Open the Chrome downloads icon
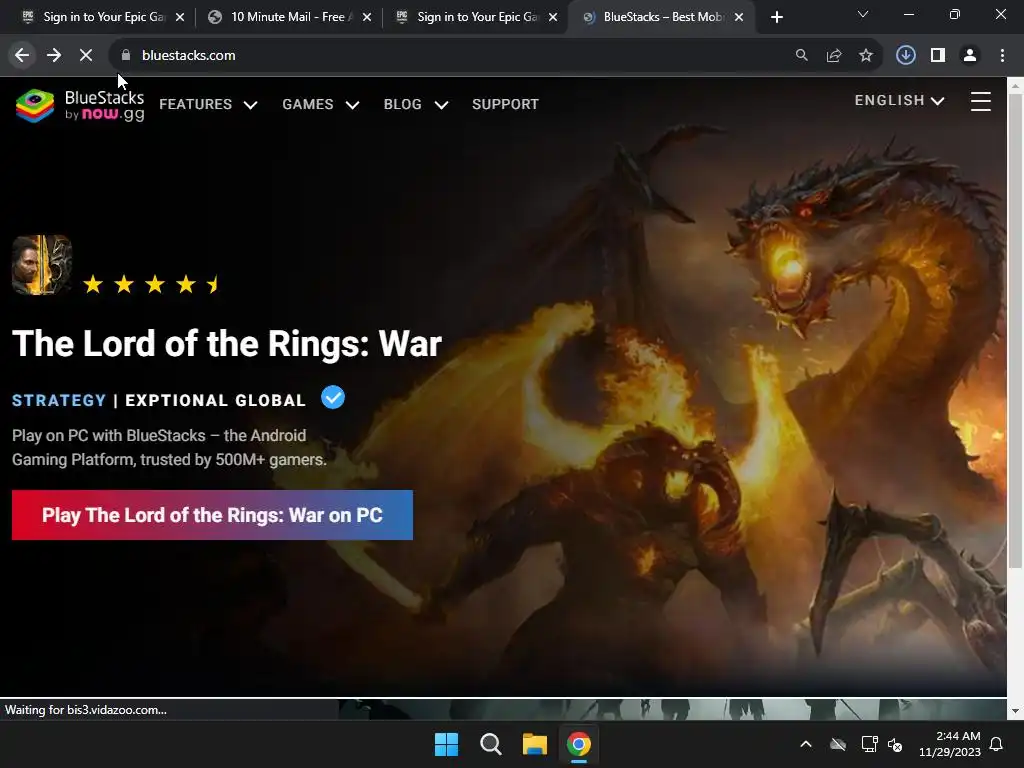Image resolution: width=1024 pixels, height=768 pixels. [x=906, y=56]
